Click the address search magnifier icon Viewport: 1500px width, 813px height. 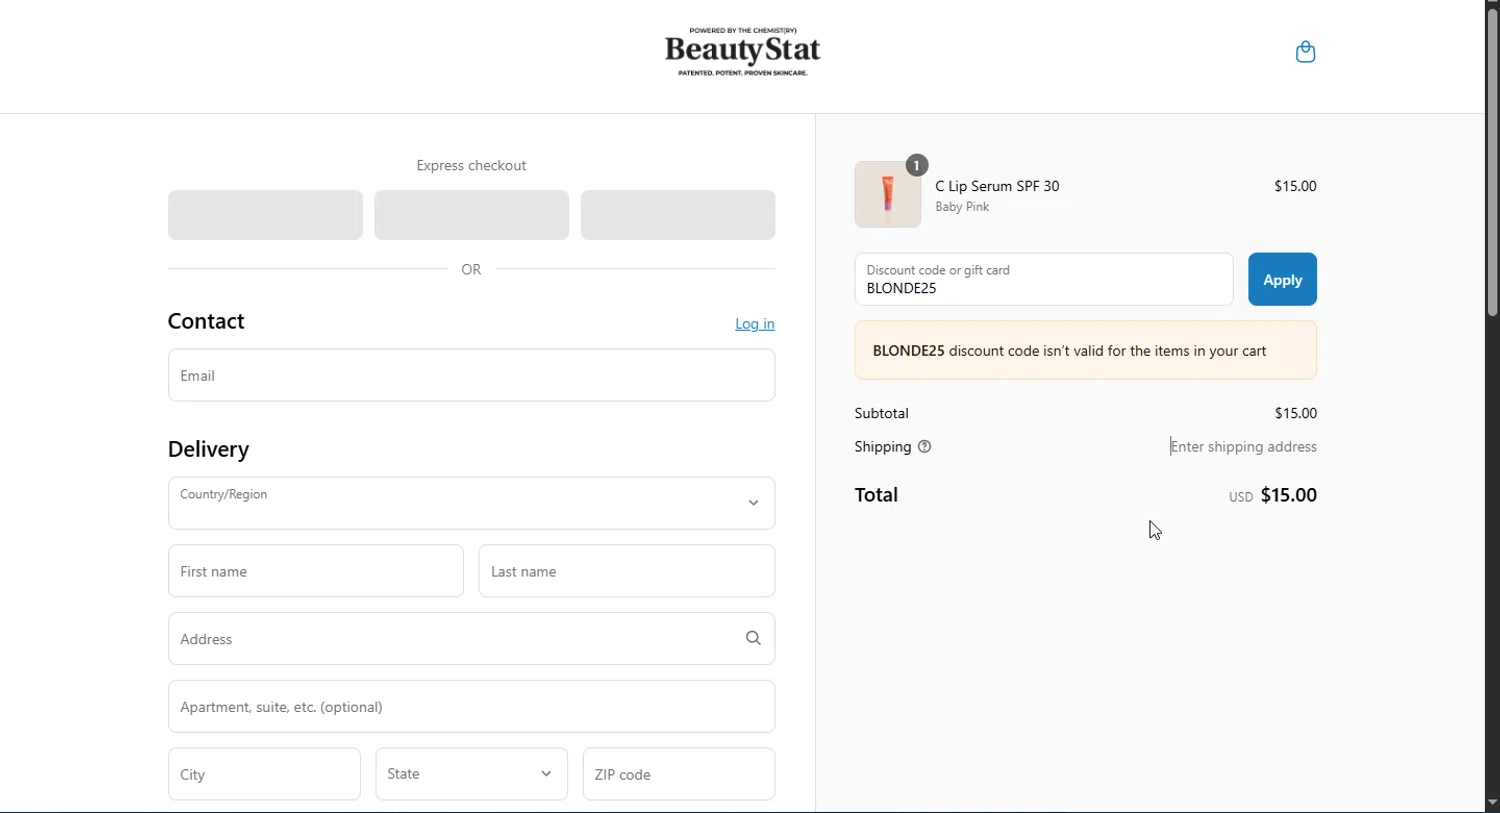pyautogui.click(x=753, y=638)
